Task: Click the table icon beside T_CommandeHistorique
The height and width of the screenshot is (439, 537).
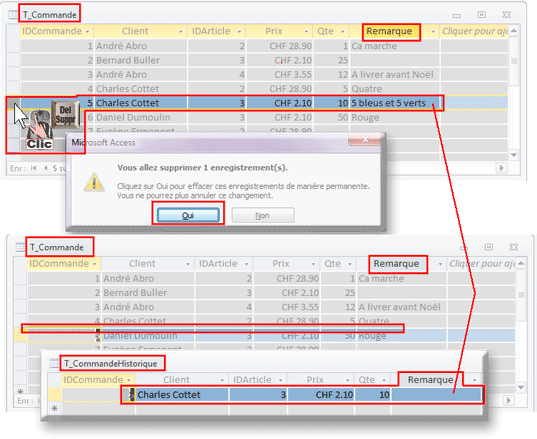Action: [x=54, y=363]
